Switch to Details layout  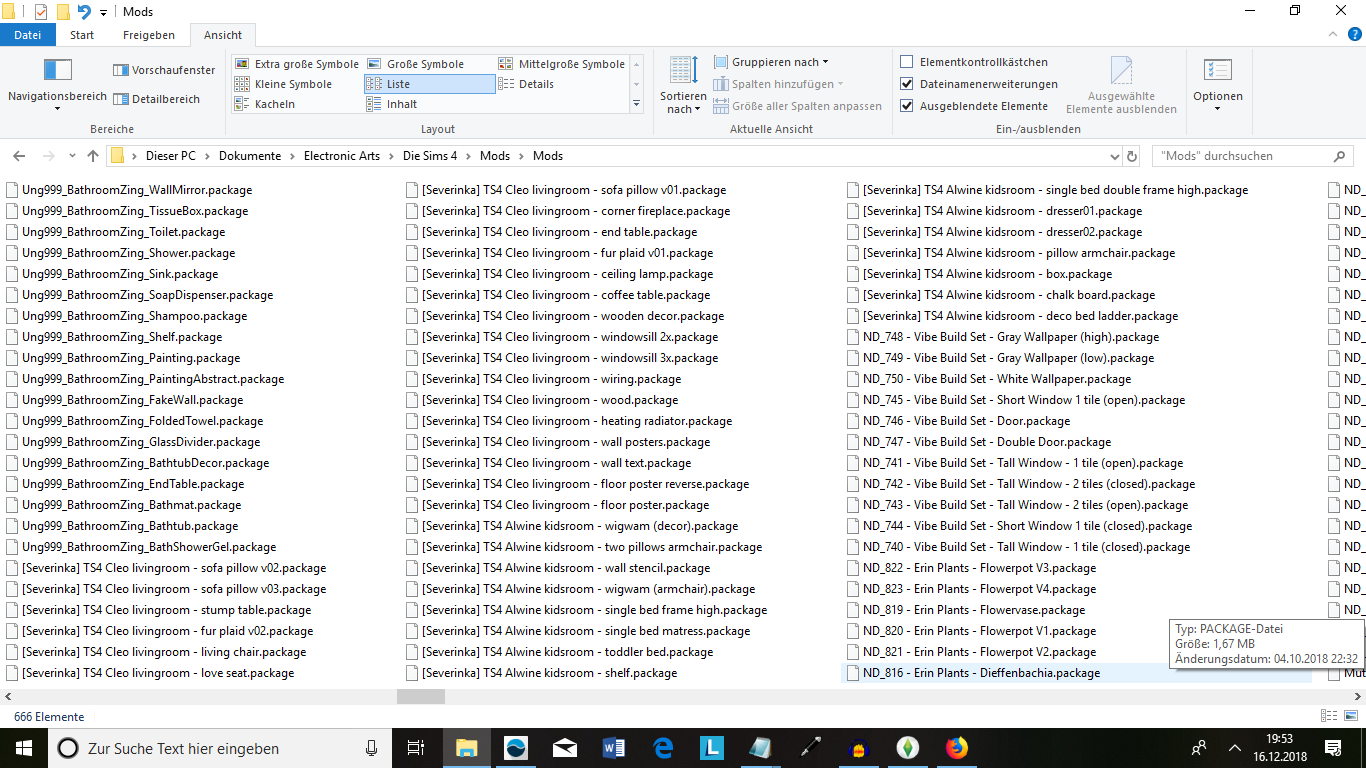526,84
